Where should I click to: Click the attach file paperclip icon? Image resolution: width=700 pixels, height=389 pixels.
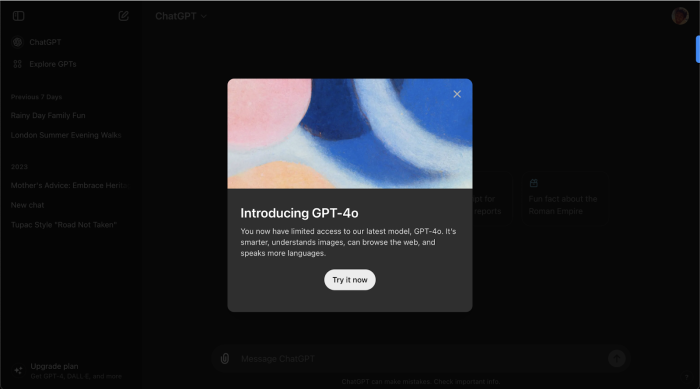225,359
